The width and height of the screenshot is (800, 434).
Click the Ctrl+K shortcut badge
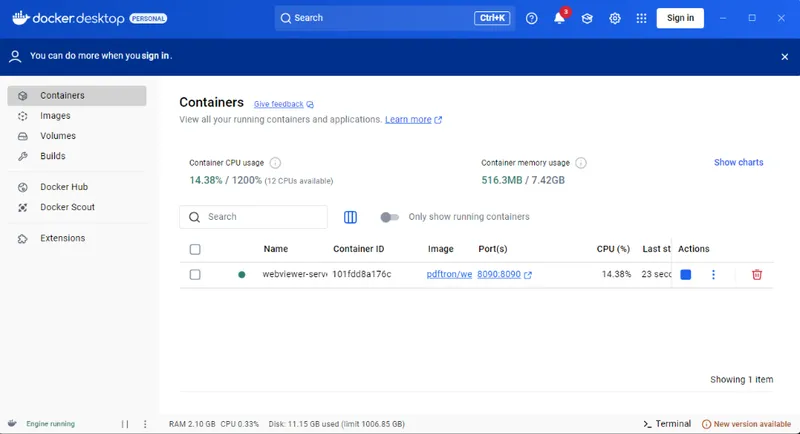click(492, 18)
